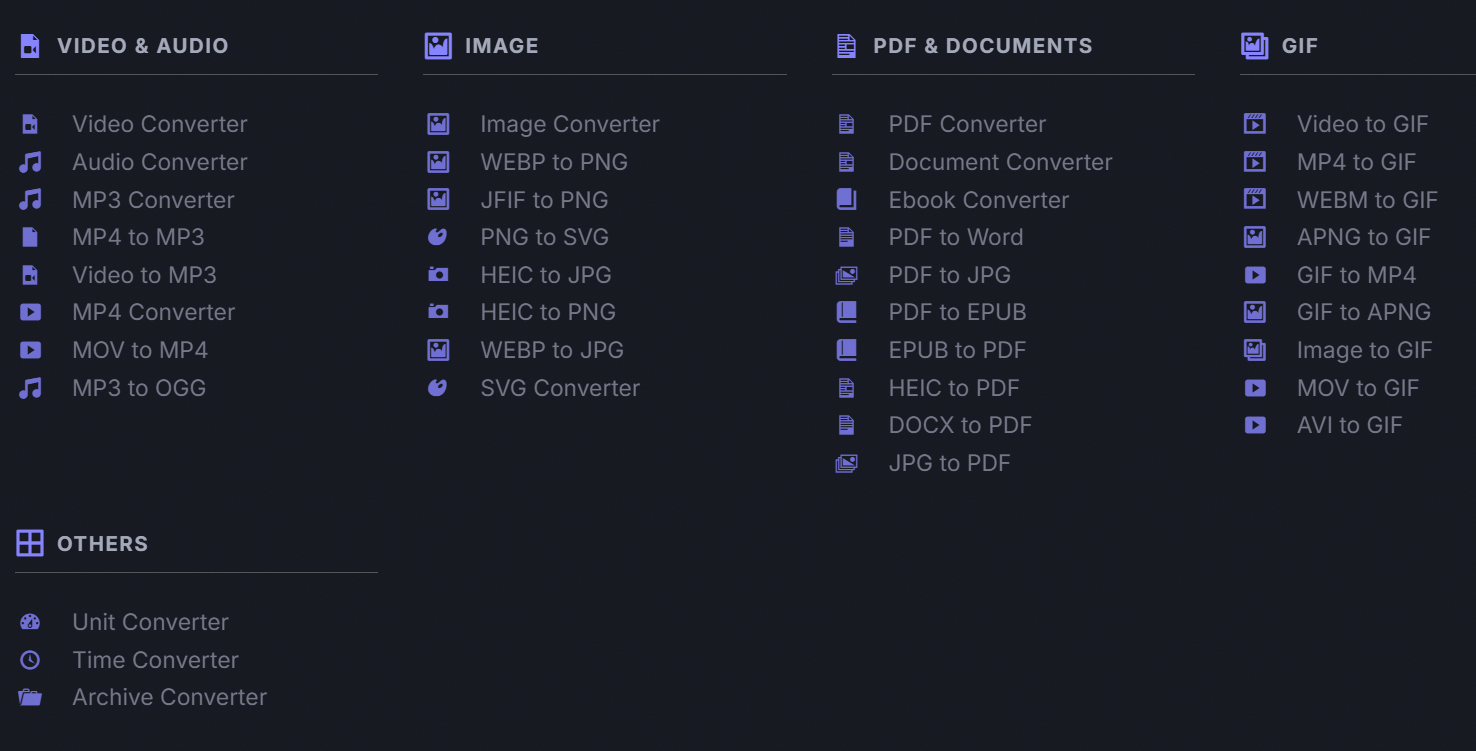
Task: Click the camera icon beside HEIC to PNG
Action: coord(438,312)
